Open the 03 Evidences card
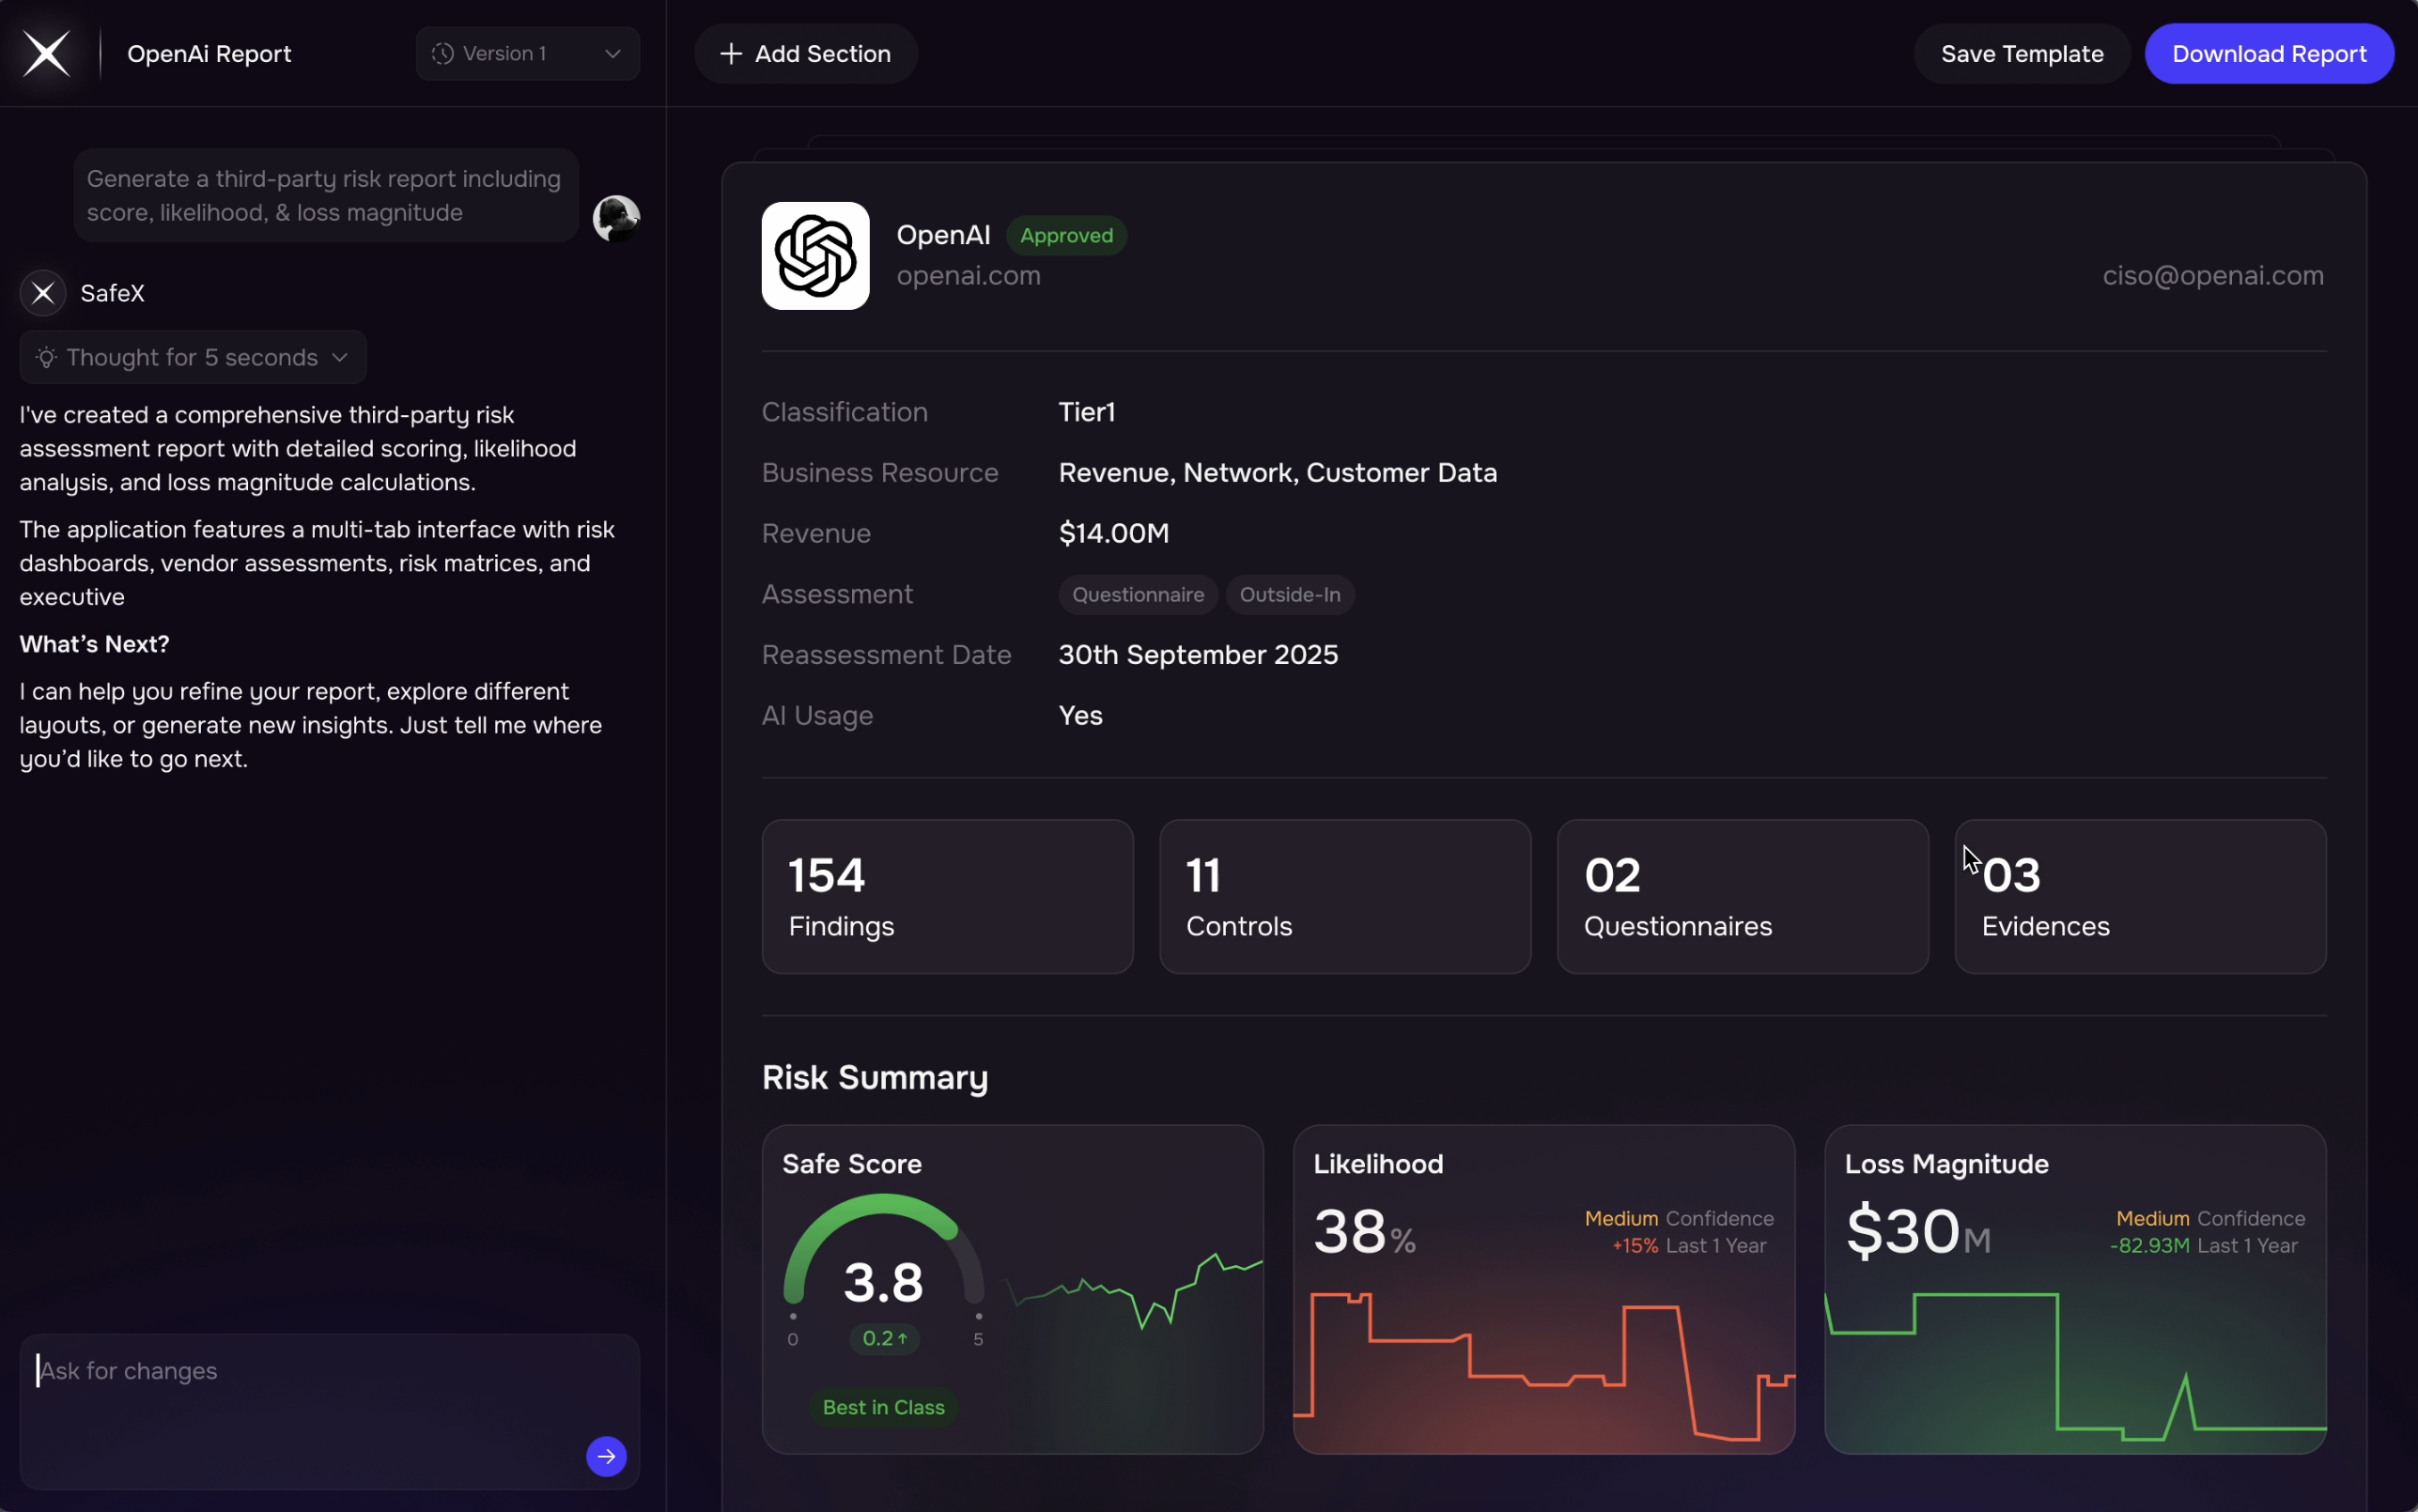 point(2139,897)
